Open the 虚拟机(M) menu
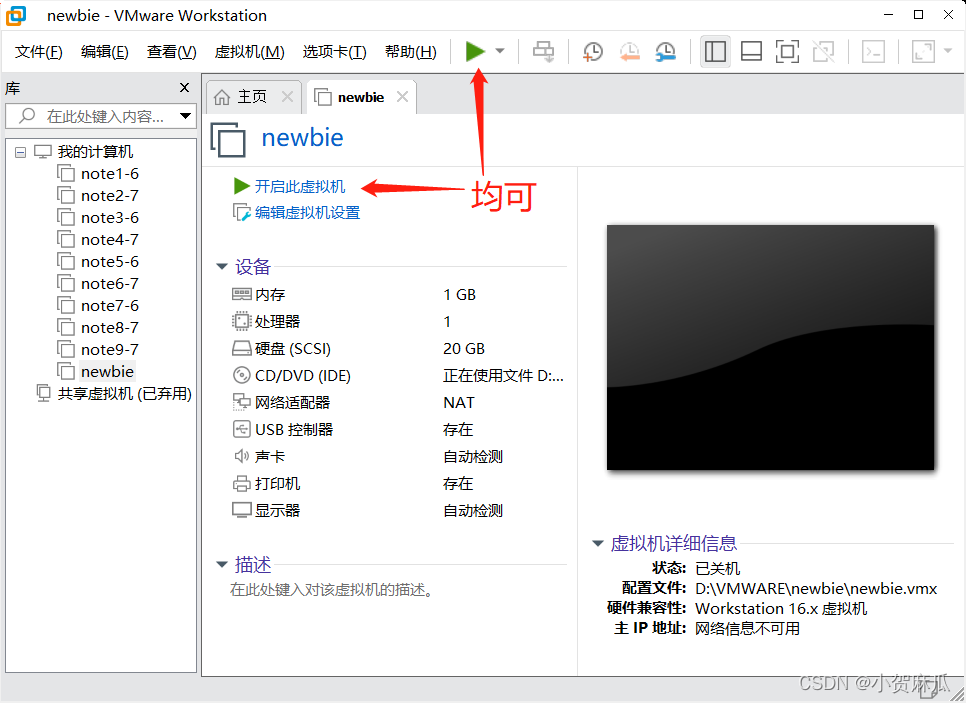Viewport: 966px width, 703px height. (x=249, y=52)
